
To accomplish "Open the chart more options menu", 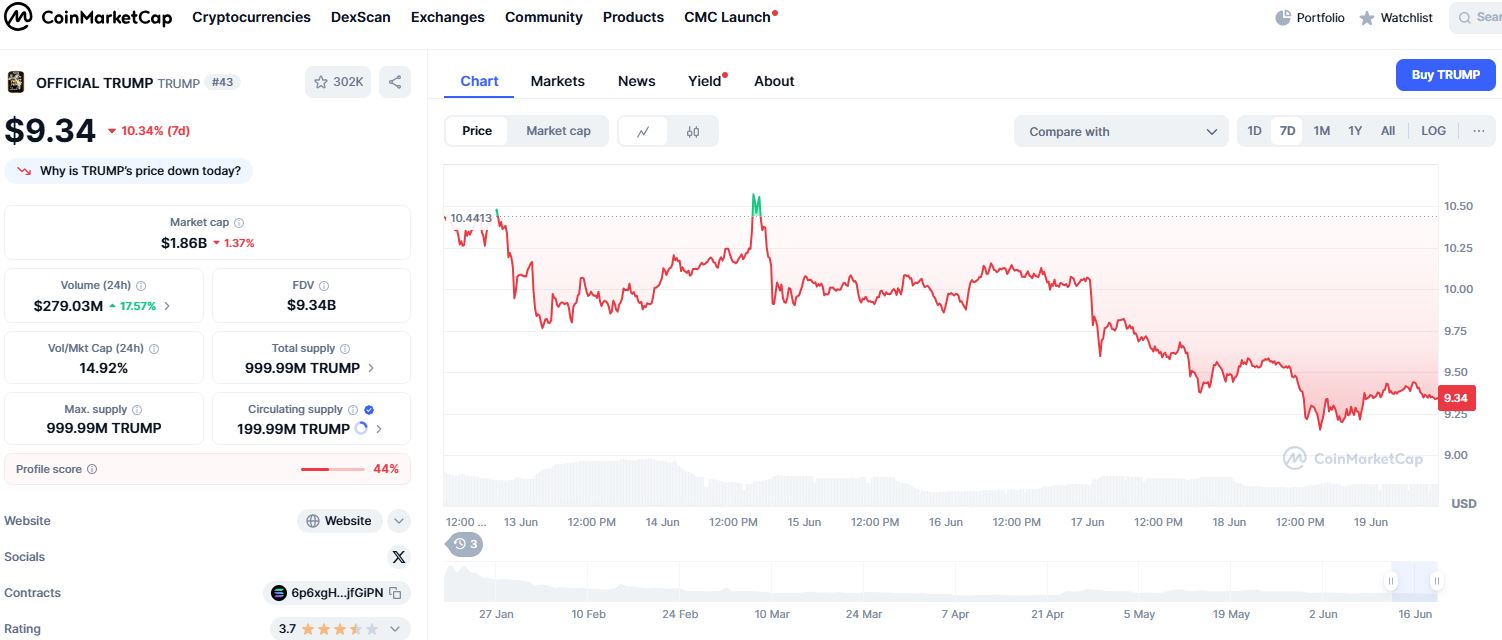I will point(1478,131).
